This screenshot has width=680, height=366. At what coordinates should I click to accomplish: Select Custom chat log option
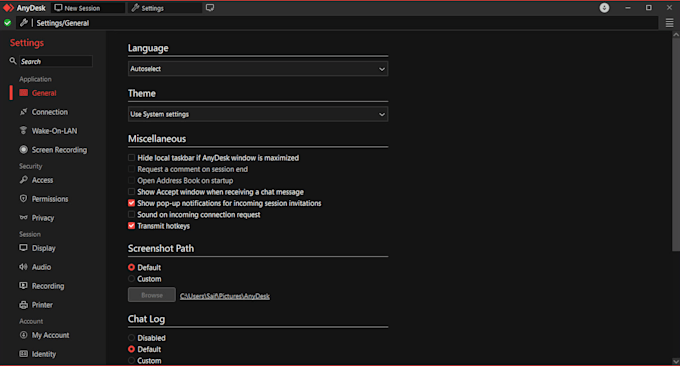(131, 360)
